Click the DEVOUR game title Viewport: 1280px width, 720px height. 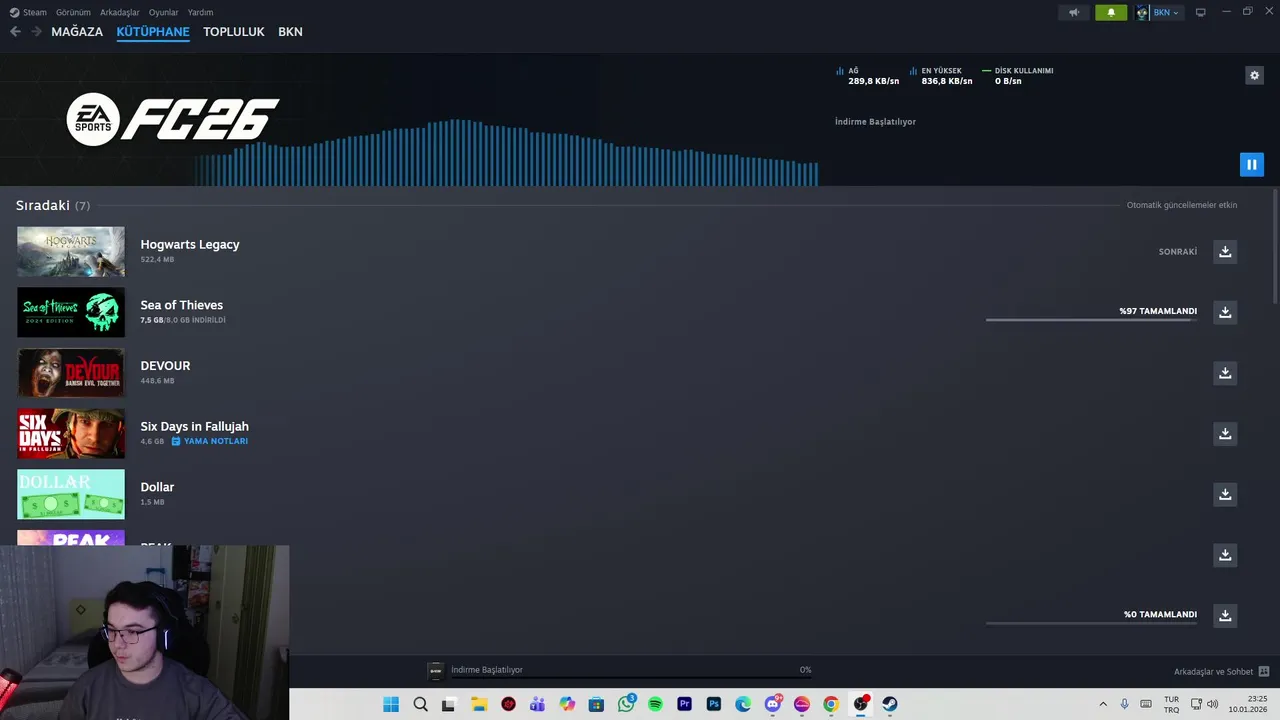point(165,366)
